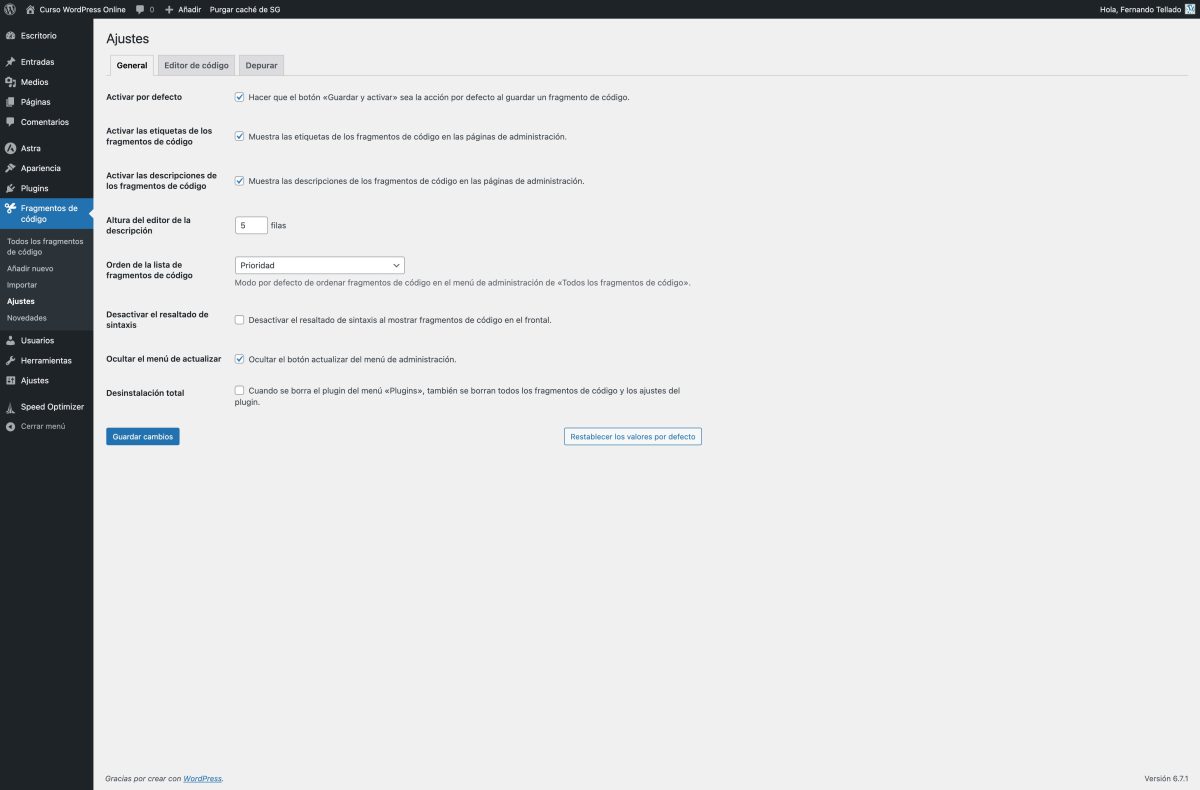
Task: Open the Orden de la lista dropdown
Action: coord(319,264)
